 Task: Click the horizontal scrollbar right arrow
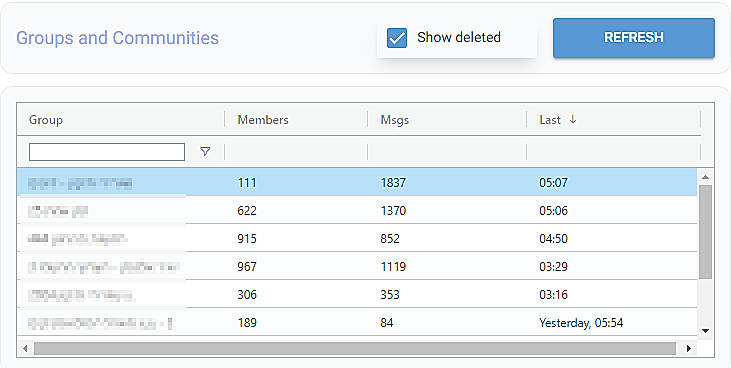pos(689,348)
